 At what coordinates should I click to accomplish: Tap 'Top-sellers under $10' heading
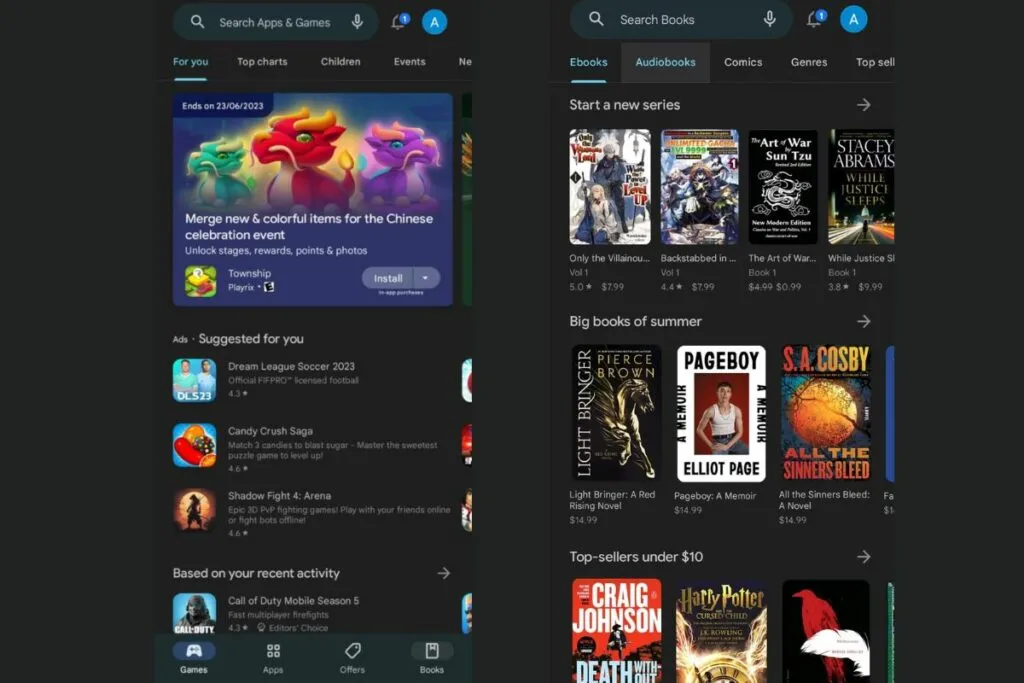tap(636, 556)
